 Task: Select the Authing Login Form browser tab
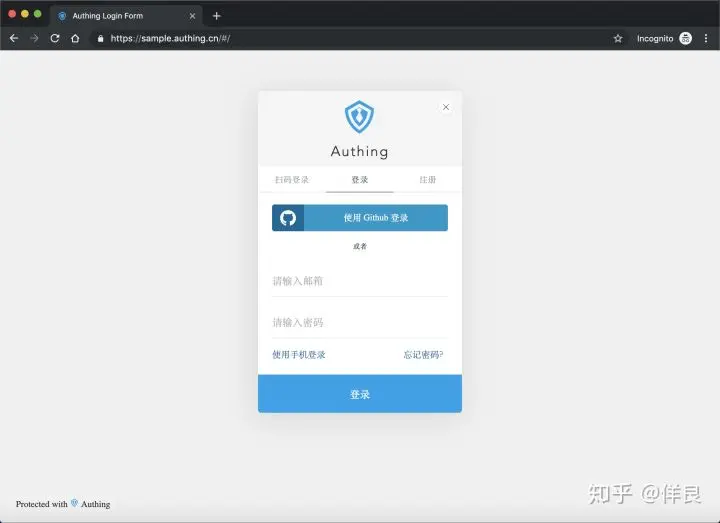pyautogui.click(x=126, y=16)
